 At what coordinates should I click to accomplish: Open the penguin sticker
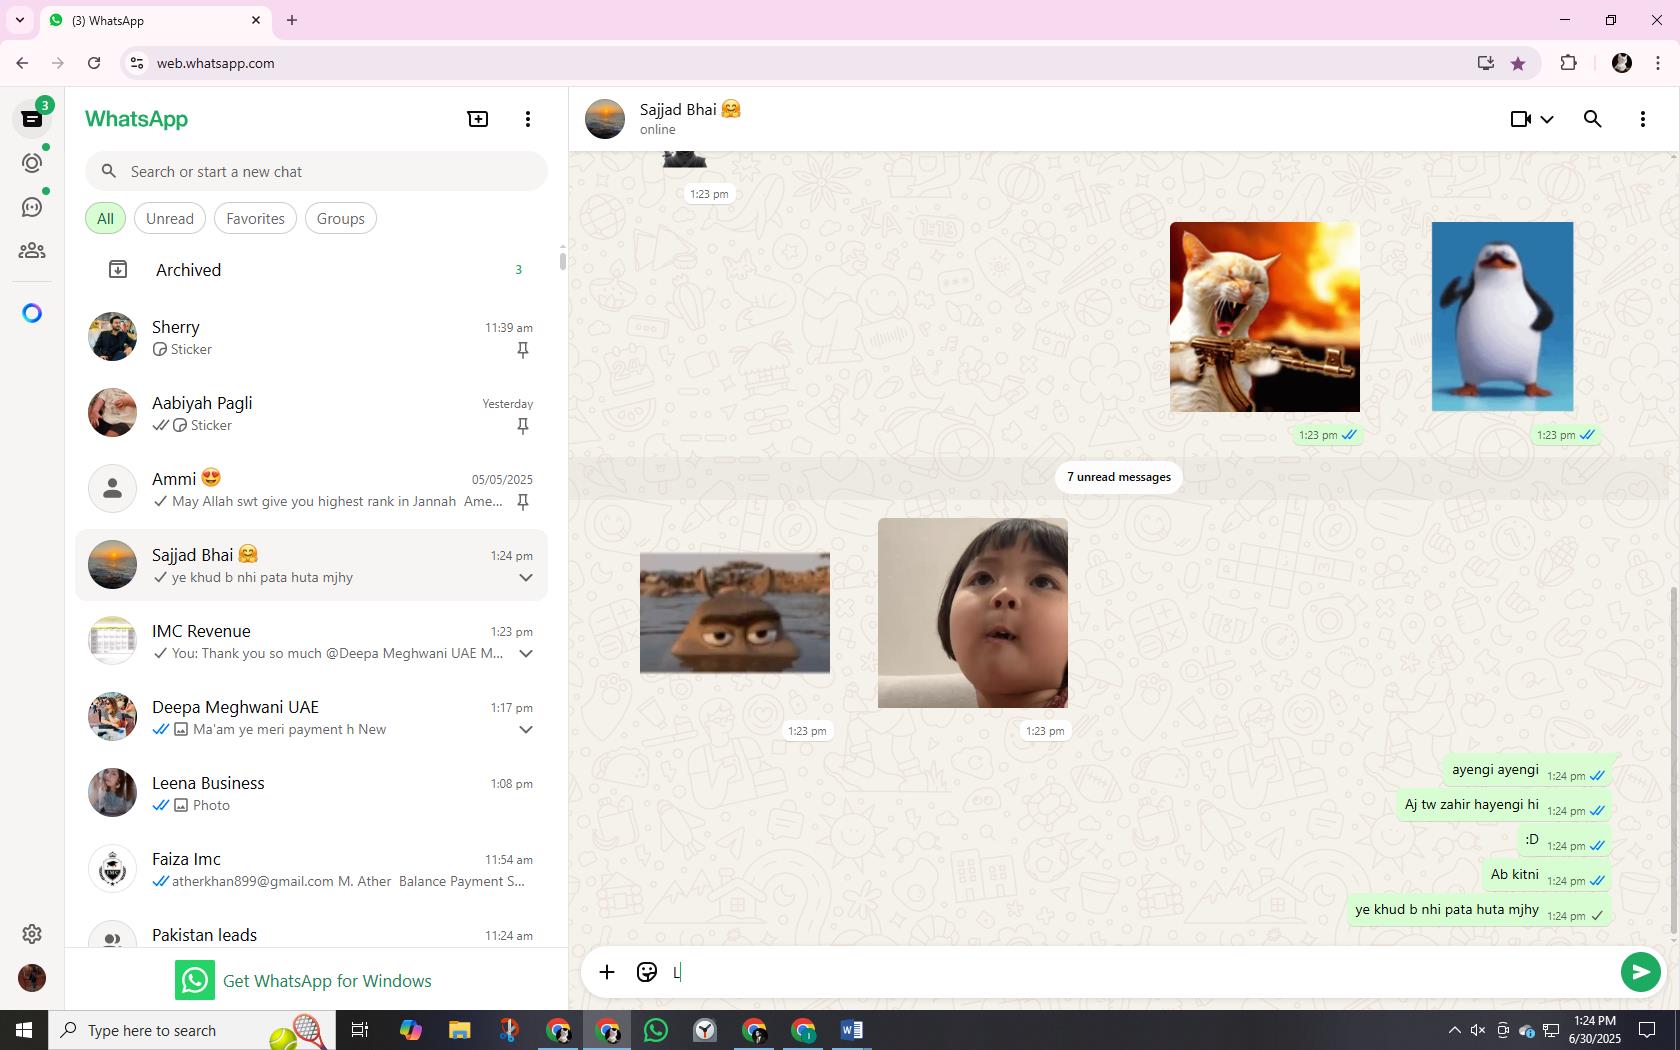coord(1502,317)
